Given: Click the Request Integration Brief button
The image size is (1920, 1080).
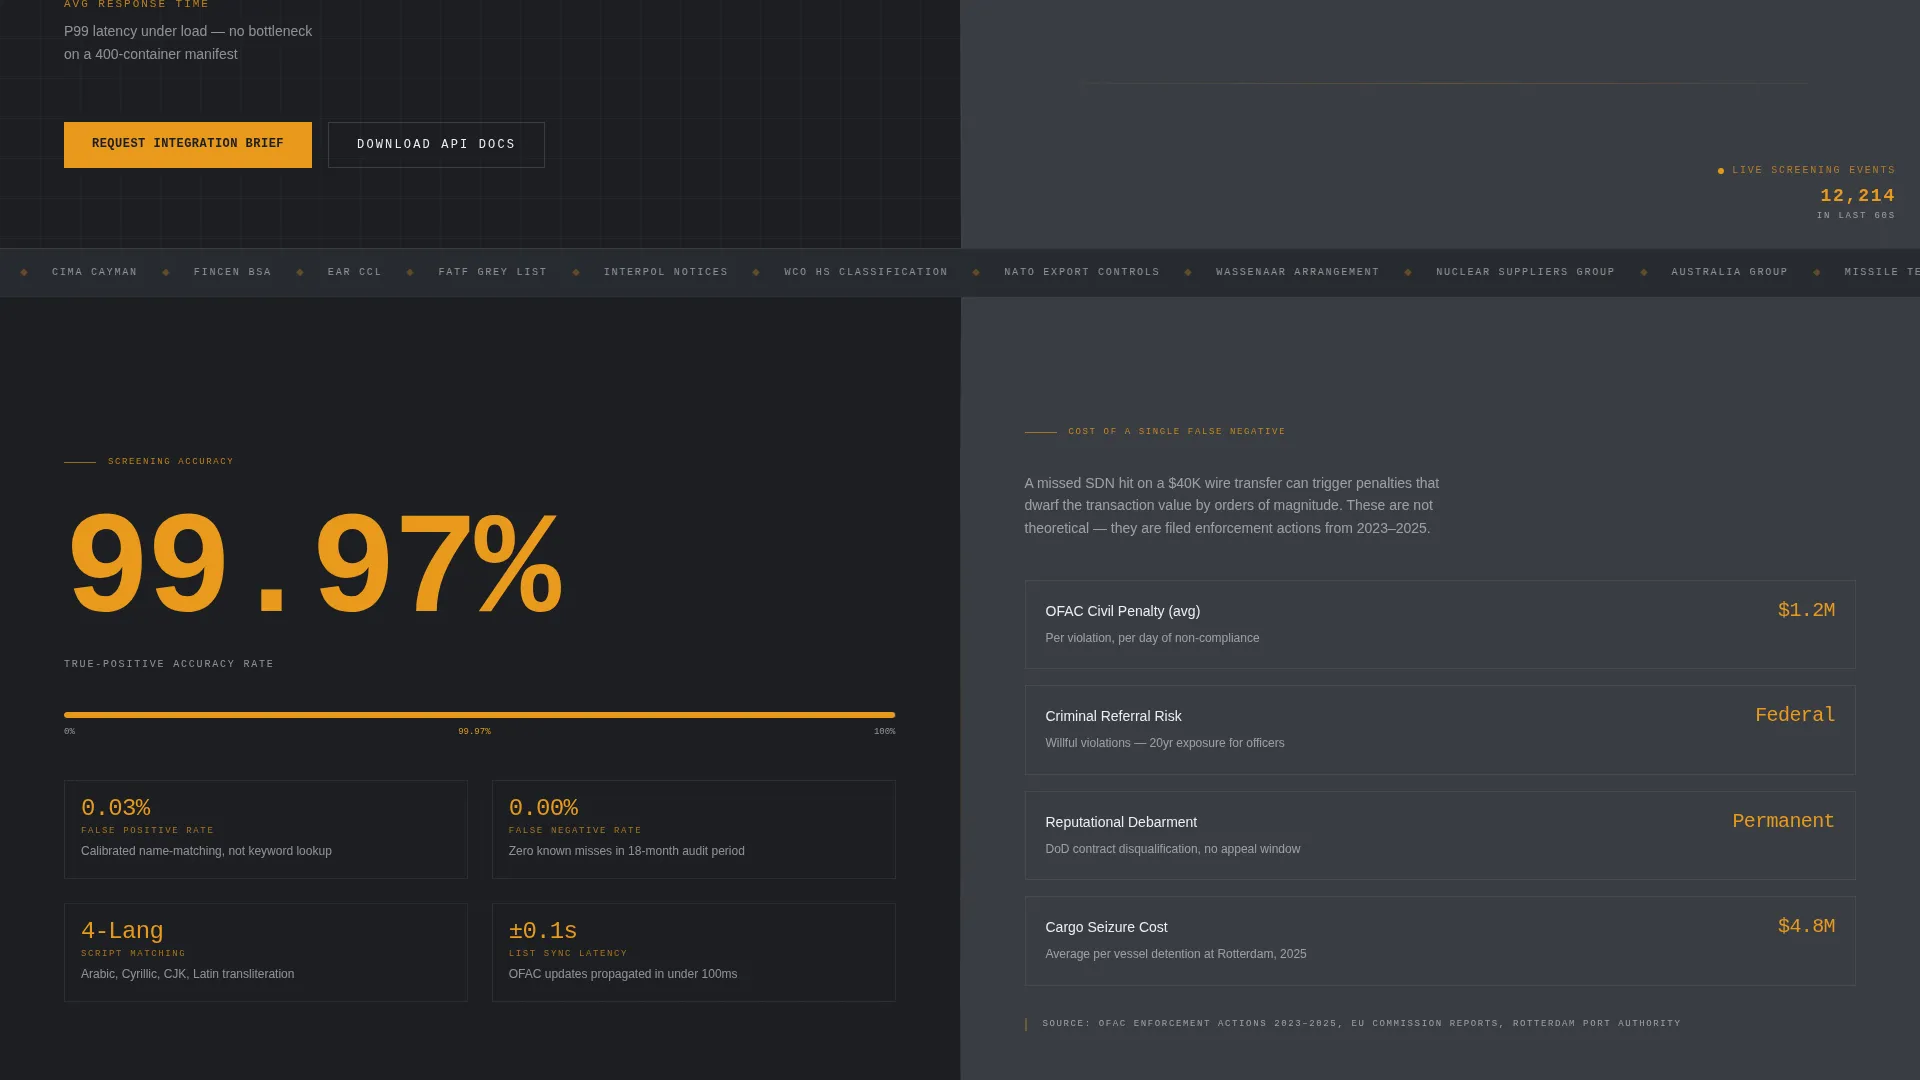Looking at the screenshot, I should coord(188,145).
